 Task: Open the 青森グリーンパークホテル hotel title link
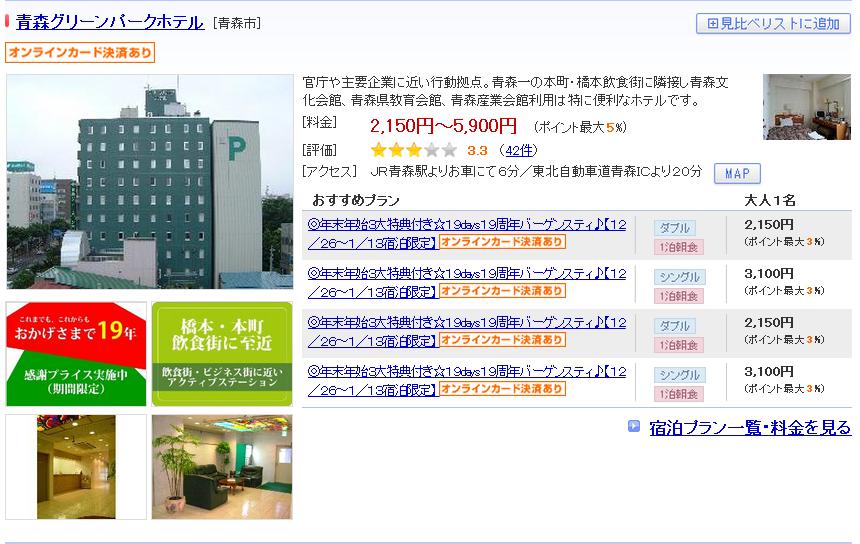(110, 22)
